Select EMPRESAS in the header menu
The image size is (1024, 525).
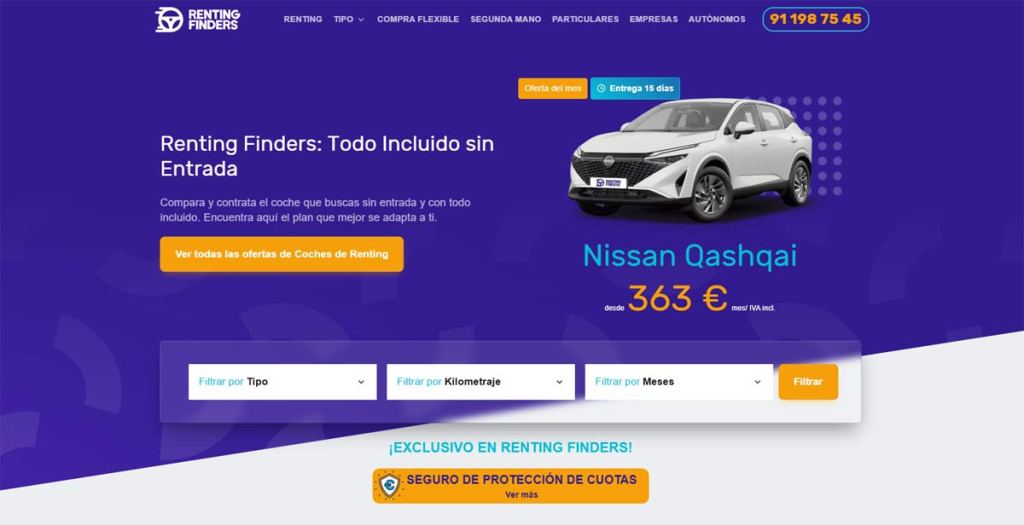point(654,20)
